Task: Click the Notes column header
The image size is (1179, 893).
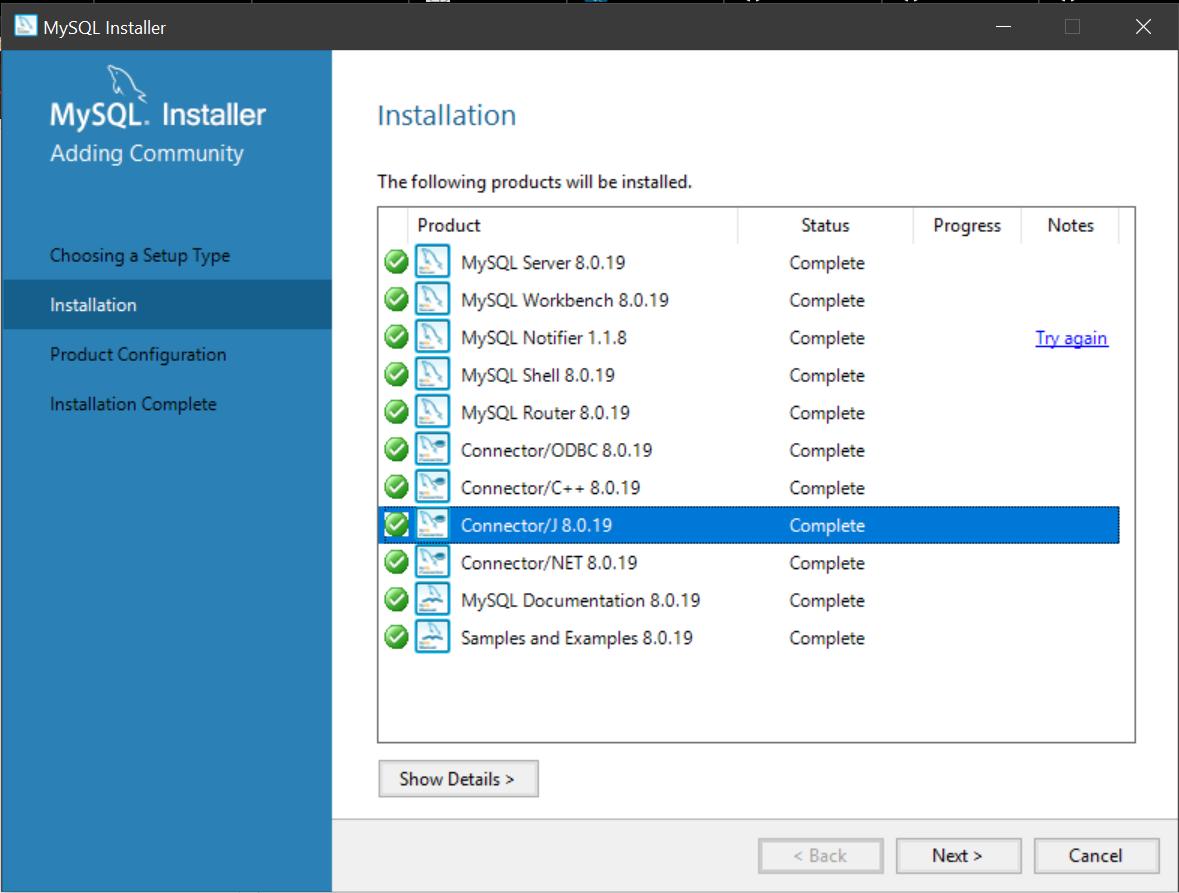Action: 1070,226
